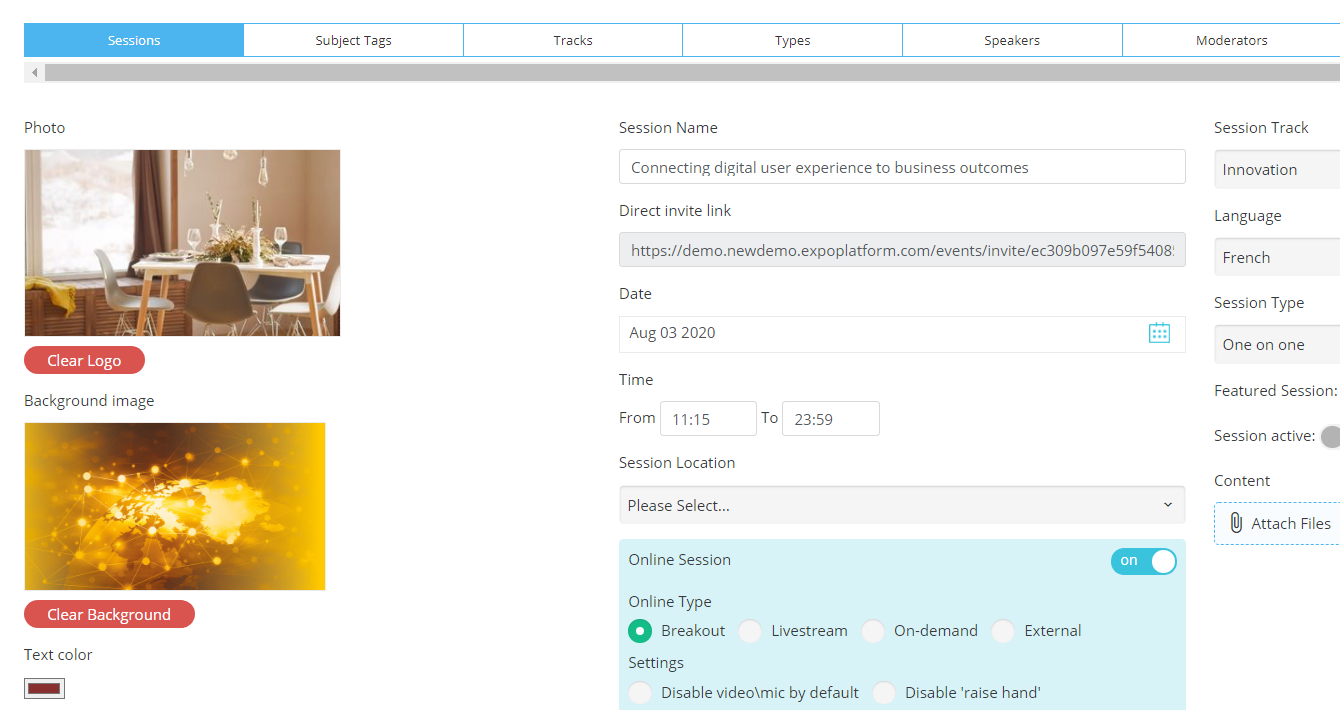This screenshot has height=710, width=1340.
Task: Enable Disable video\mic by default
Action: pyautogui.click(x=640, y=693)
